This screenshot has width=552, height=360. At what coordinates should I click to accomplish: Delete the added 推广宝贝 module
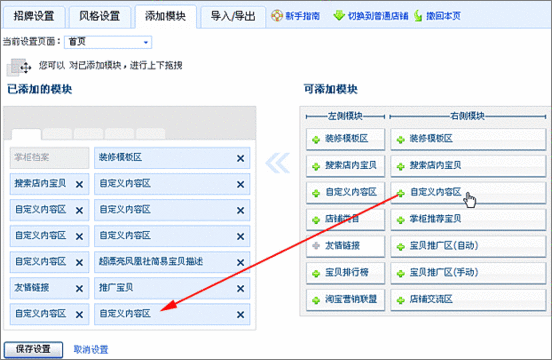coord(240,289)
